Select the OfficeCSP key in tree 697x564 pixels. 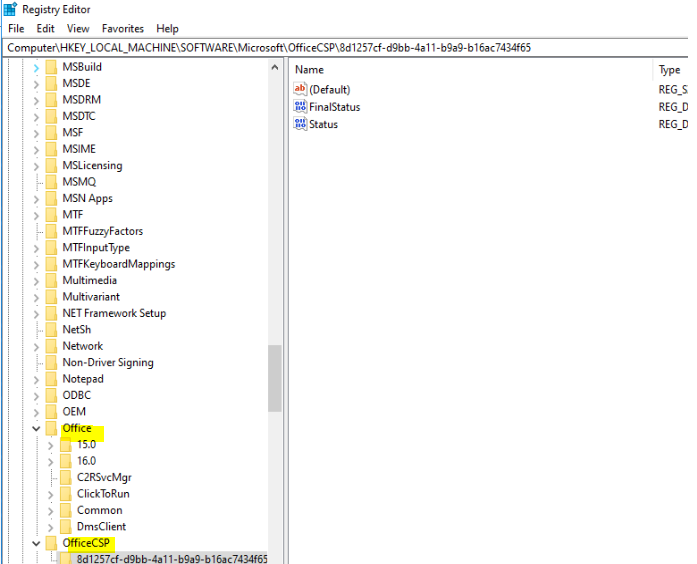point(86,543)
